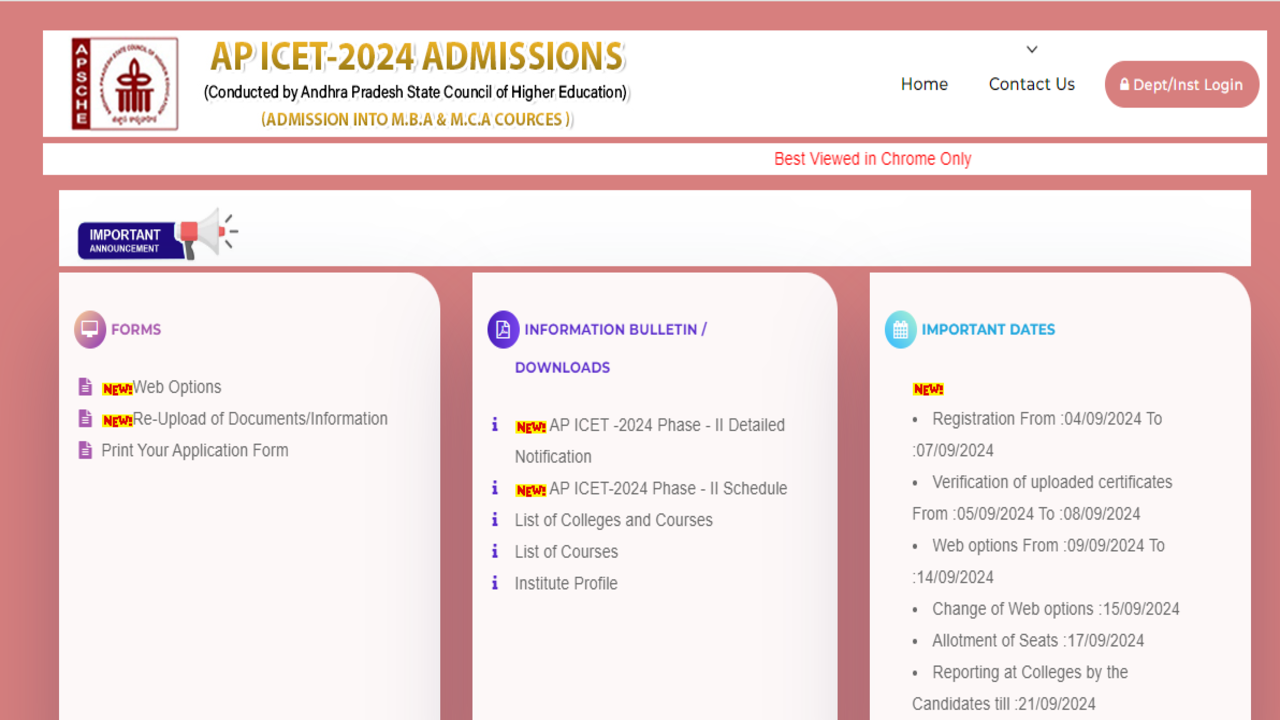The width and height of the screenshot is (1280, 720).
Task: Open AP ICET-2024 Phase - II Schedule link
Action: [668, 488]
